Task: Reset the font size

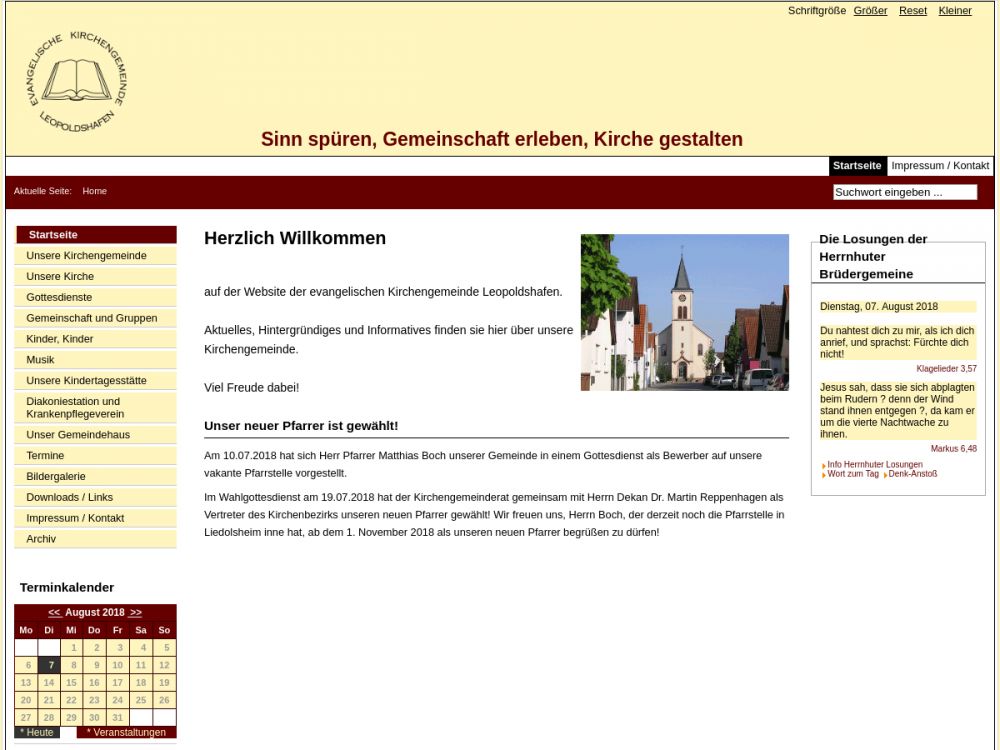Action: coord(912,11)
